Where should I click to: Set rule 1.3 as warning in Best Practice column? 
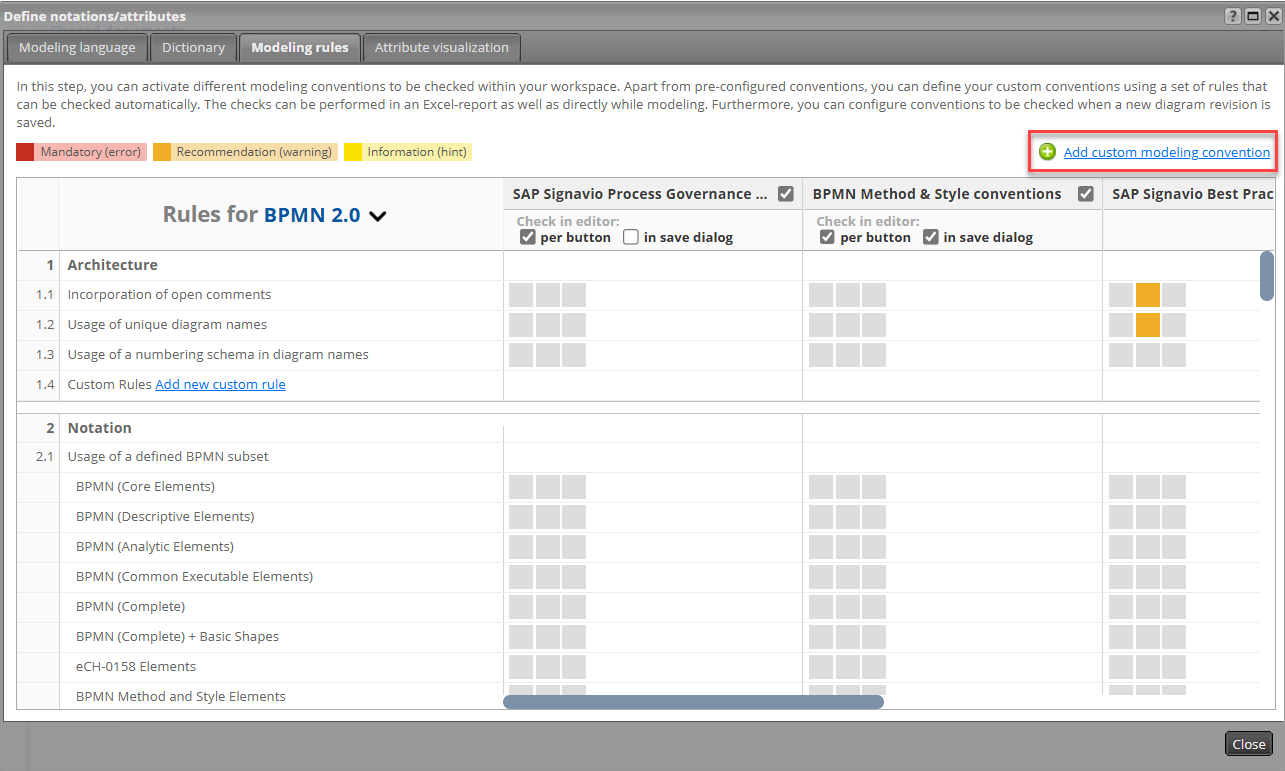click(1147, 355)
